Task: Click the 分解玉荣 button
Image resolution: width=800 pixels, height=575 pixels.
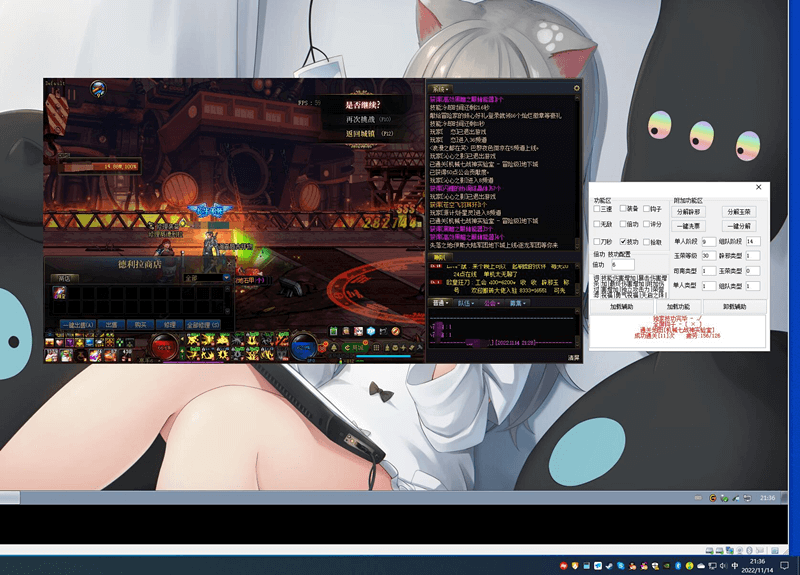Action: (x=739, y=212)
